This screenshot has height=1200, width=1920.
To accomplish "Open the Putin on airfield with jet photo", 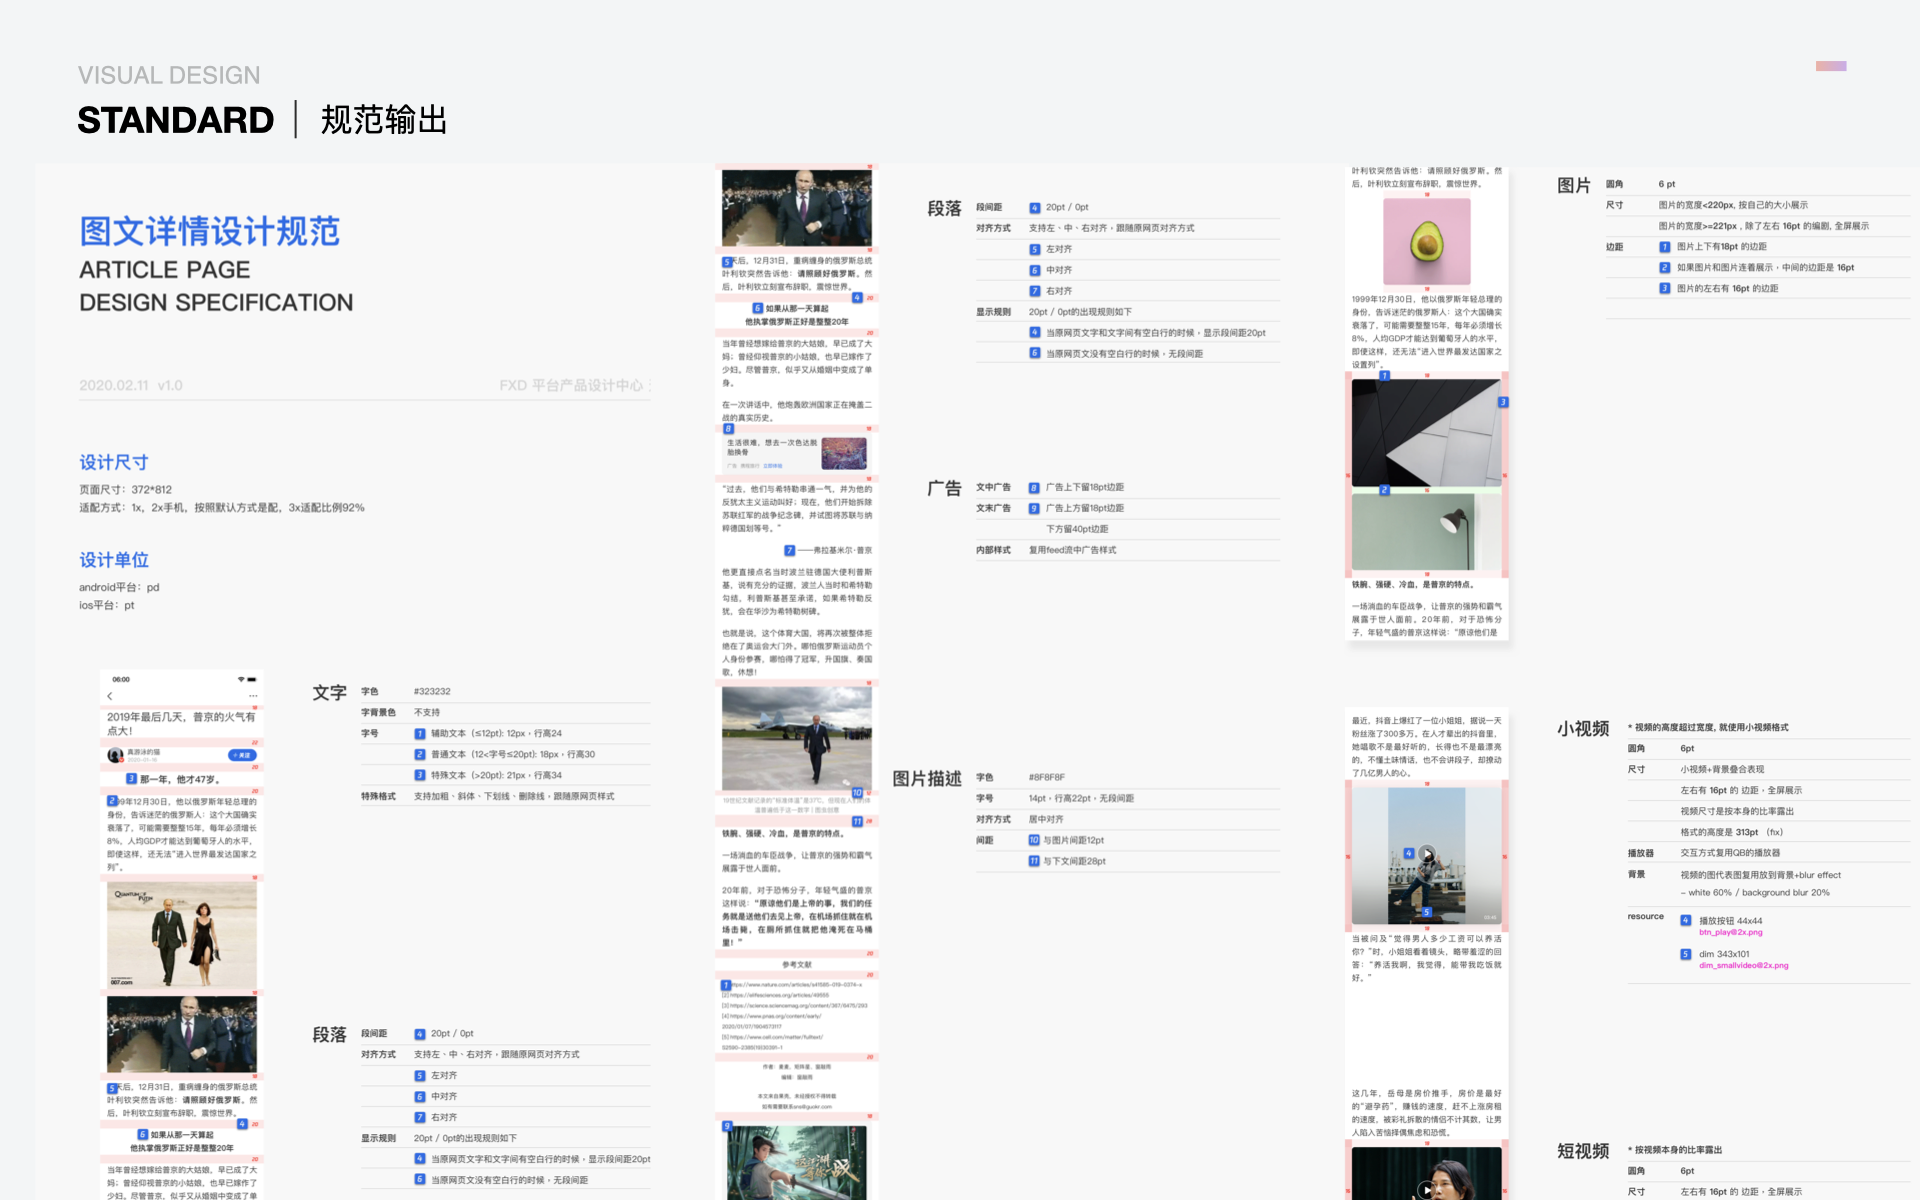I will 797,738.
